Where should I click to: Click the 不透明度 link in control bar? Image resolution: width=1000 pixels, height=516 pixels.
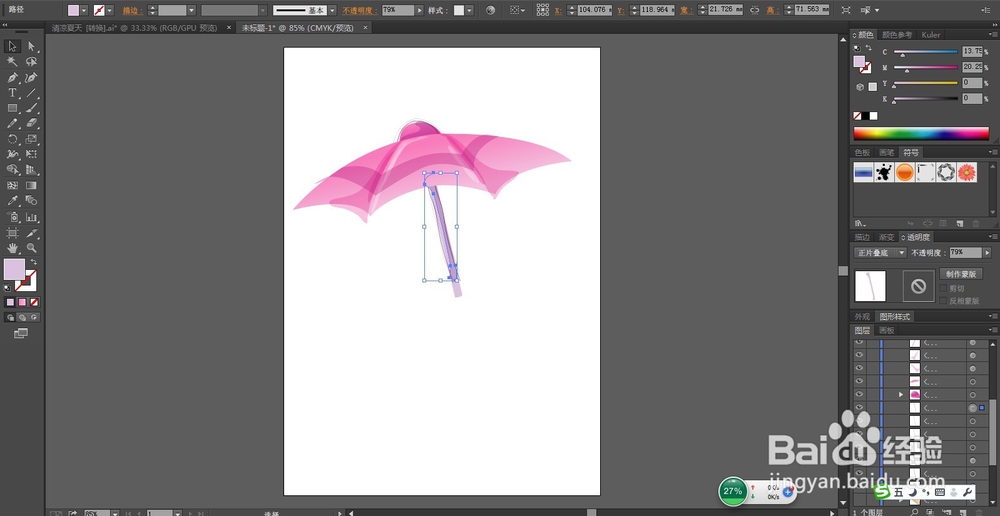[x=360, y=10]
